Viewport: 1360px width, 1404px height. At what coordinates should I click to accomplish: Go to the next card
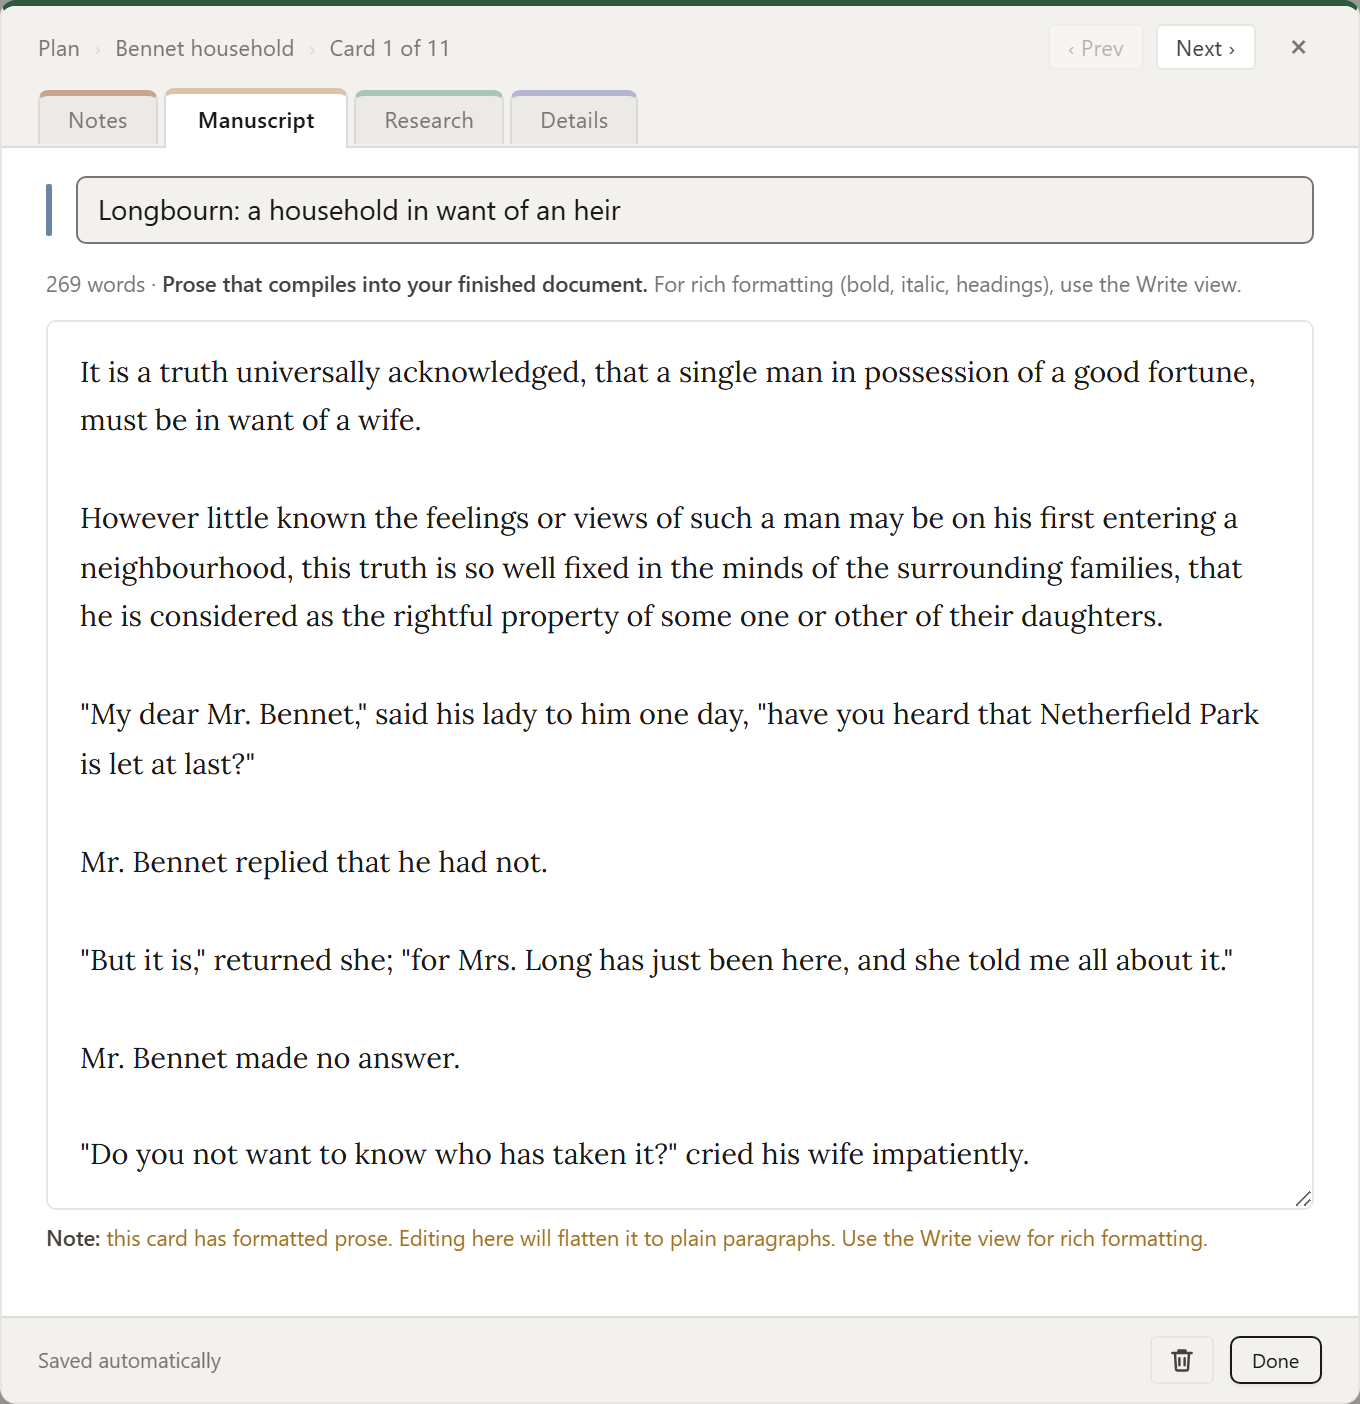point(1205,48)
